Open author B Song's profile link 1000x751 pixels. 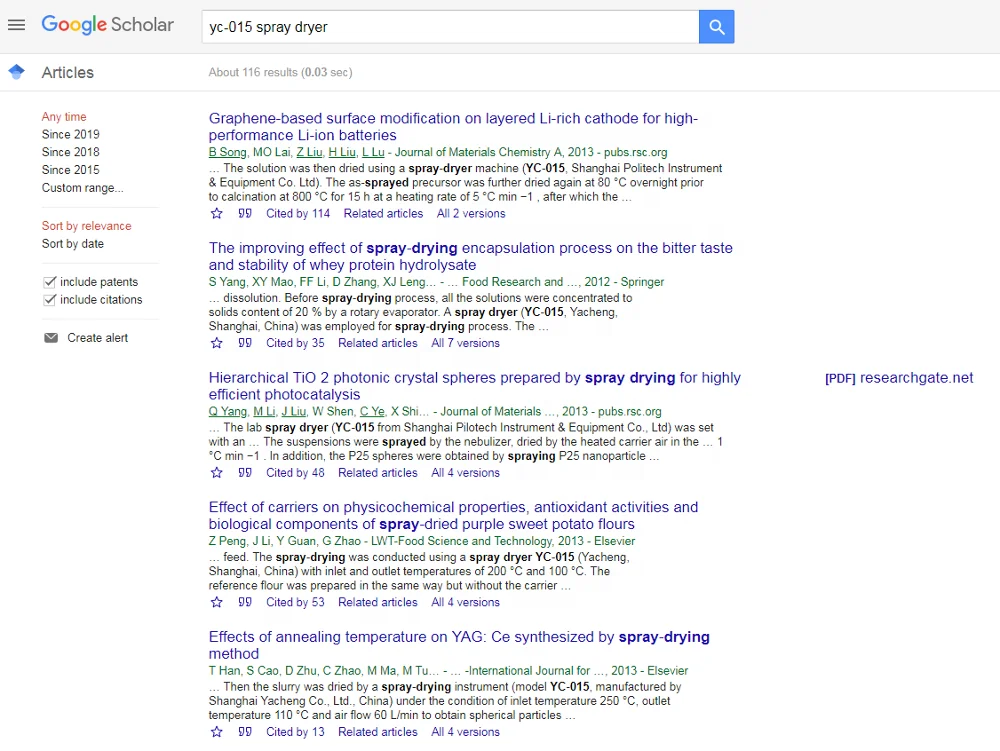(227, 152)
